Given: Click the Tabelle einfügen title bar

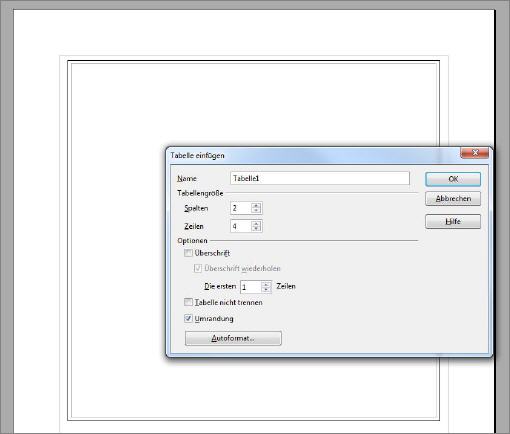Looking at the screenshot, I should pyautogui.click(x=313, y=155).
